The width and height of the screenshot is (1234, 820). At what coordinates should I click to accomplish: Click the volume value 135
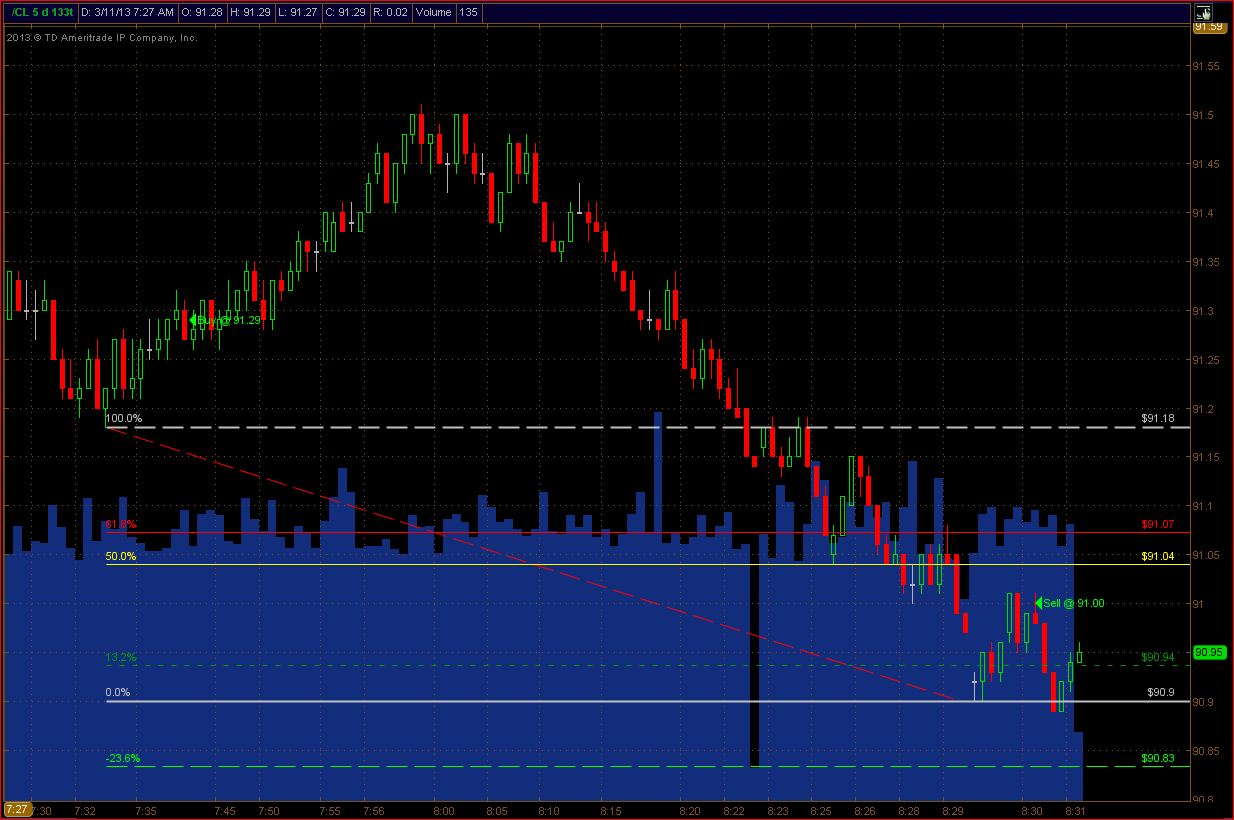coord(468,12)
